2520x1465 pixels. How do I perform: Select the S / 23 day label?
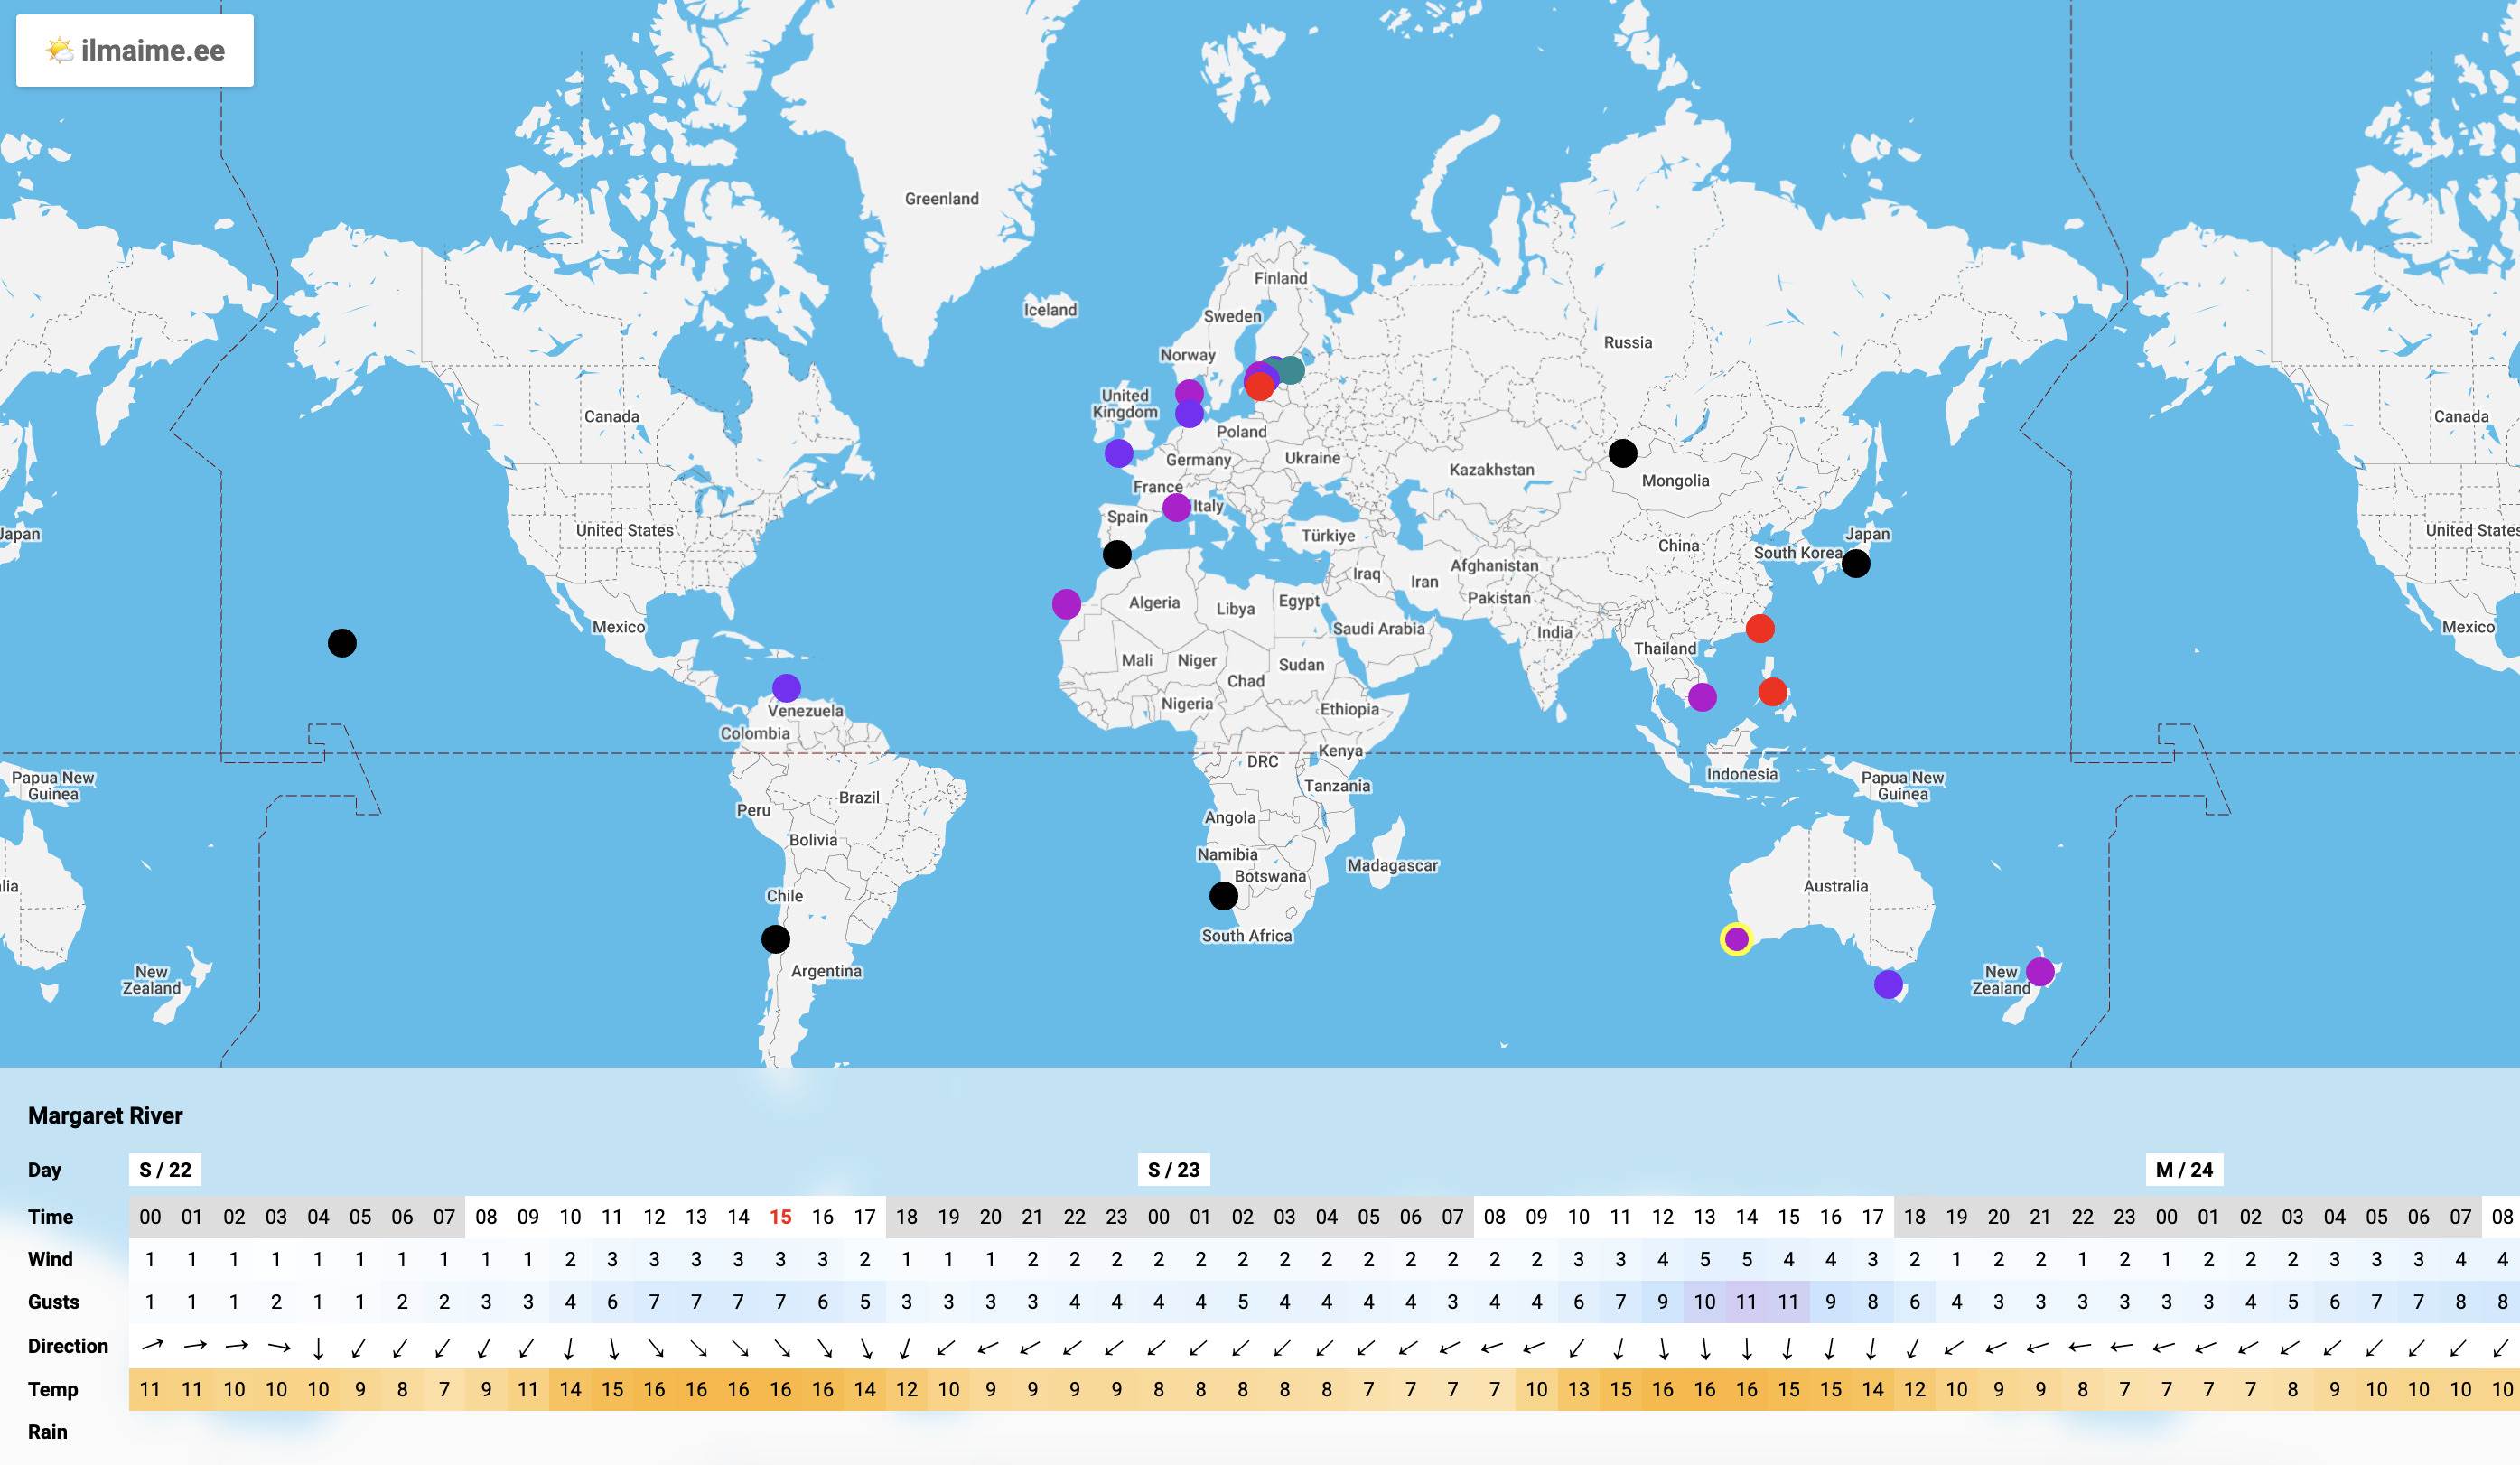coord(1173,1170)
